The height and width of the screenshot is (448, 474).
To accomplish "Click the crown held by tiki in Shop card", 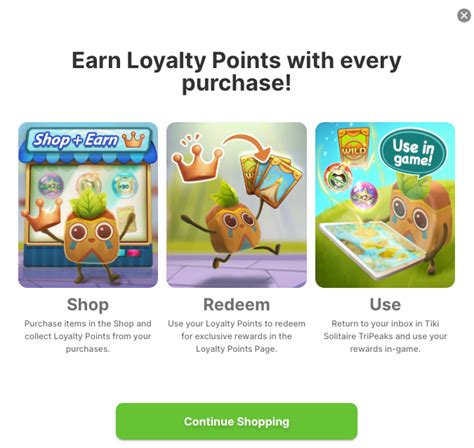I will pyautogui.click(x=43, y=214).
